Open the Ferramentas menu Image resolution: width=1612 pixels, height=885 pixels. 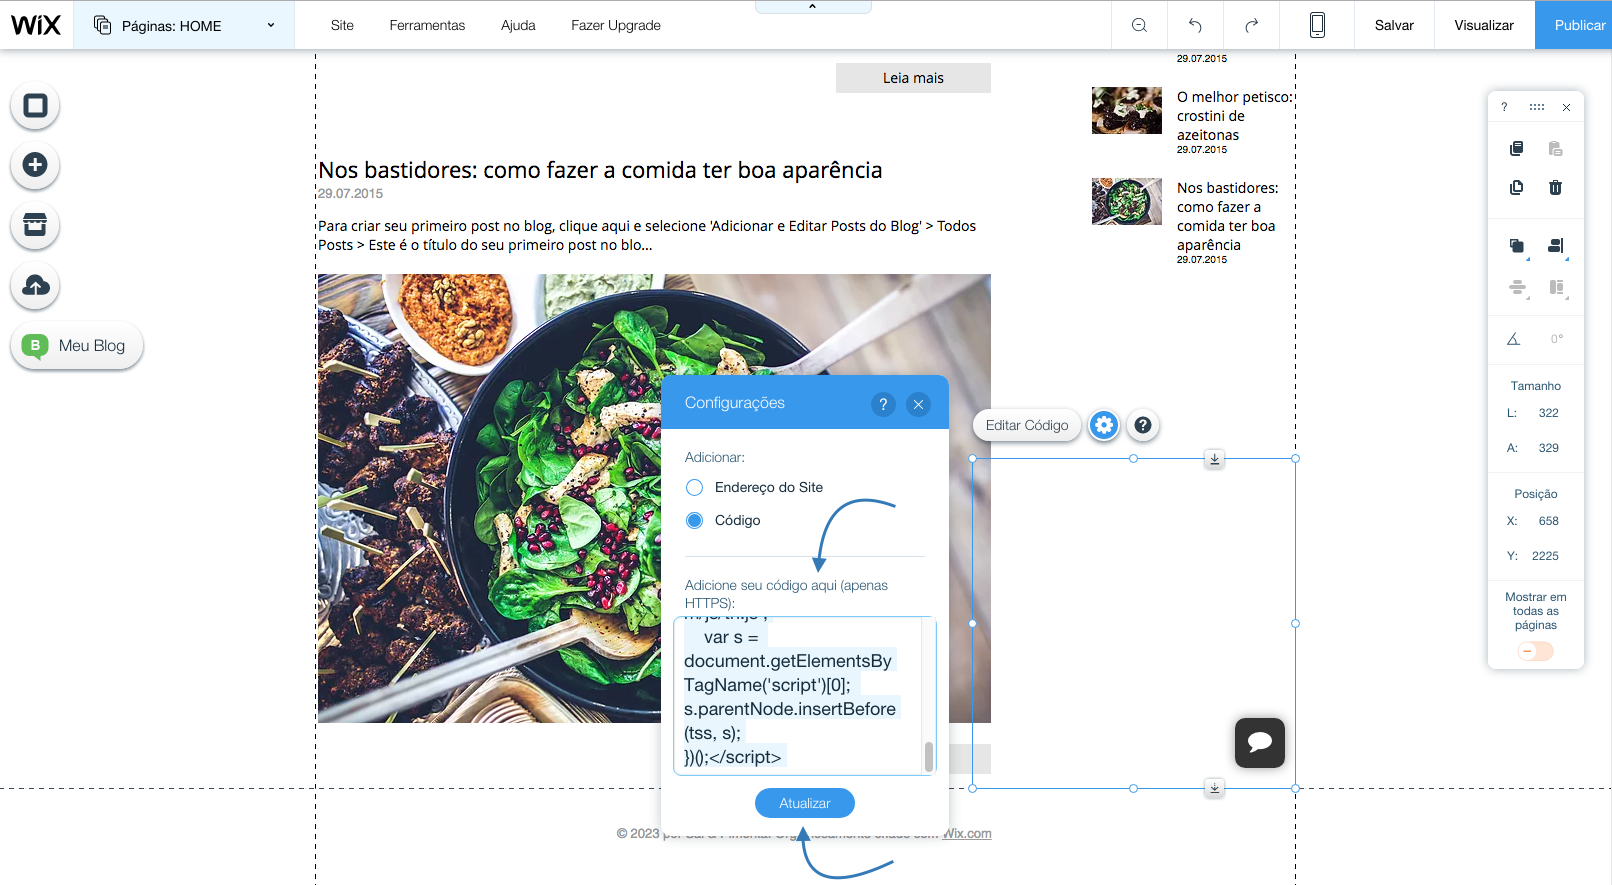click(x=427, y=25)
